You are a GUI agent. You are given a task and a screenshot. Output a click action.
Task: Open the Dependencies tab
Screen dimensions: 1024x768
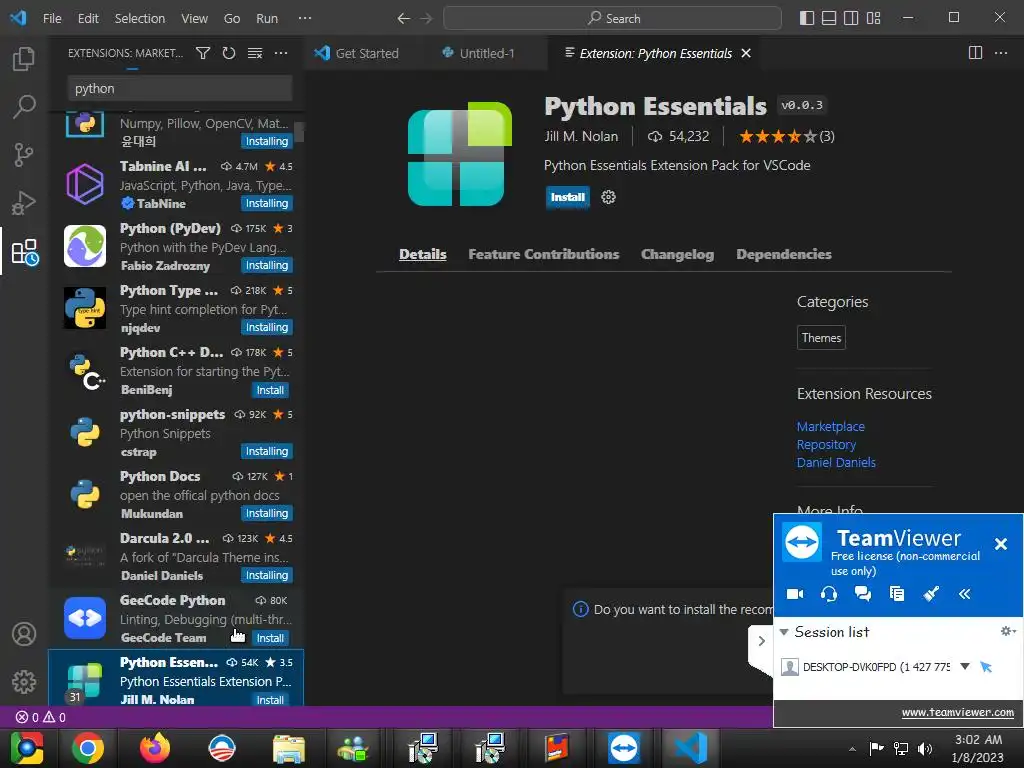click(784, 254)
